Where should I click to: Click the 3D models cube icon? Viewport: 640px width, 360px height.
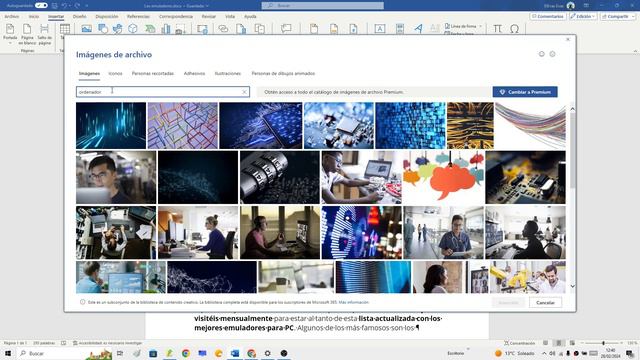tap(133, 29)
